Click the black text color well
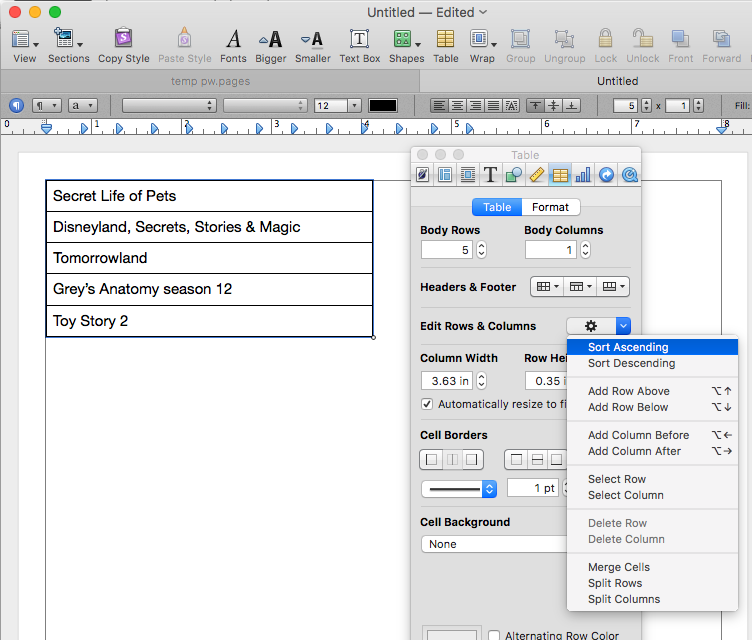This screenshot has height=640, width=752. pyautogui.click(x=383, y=105)
